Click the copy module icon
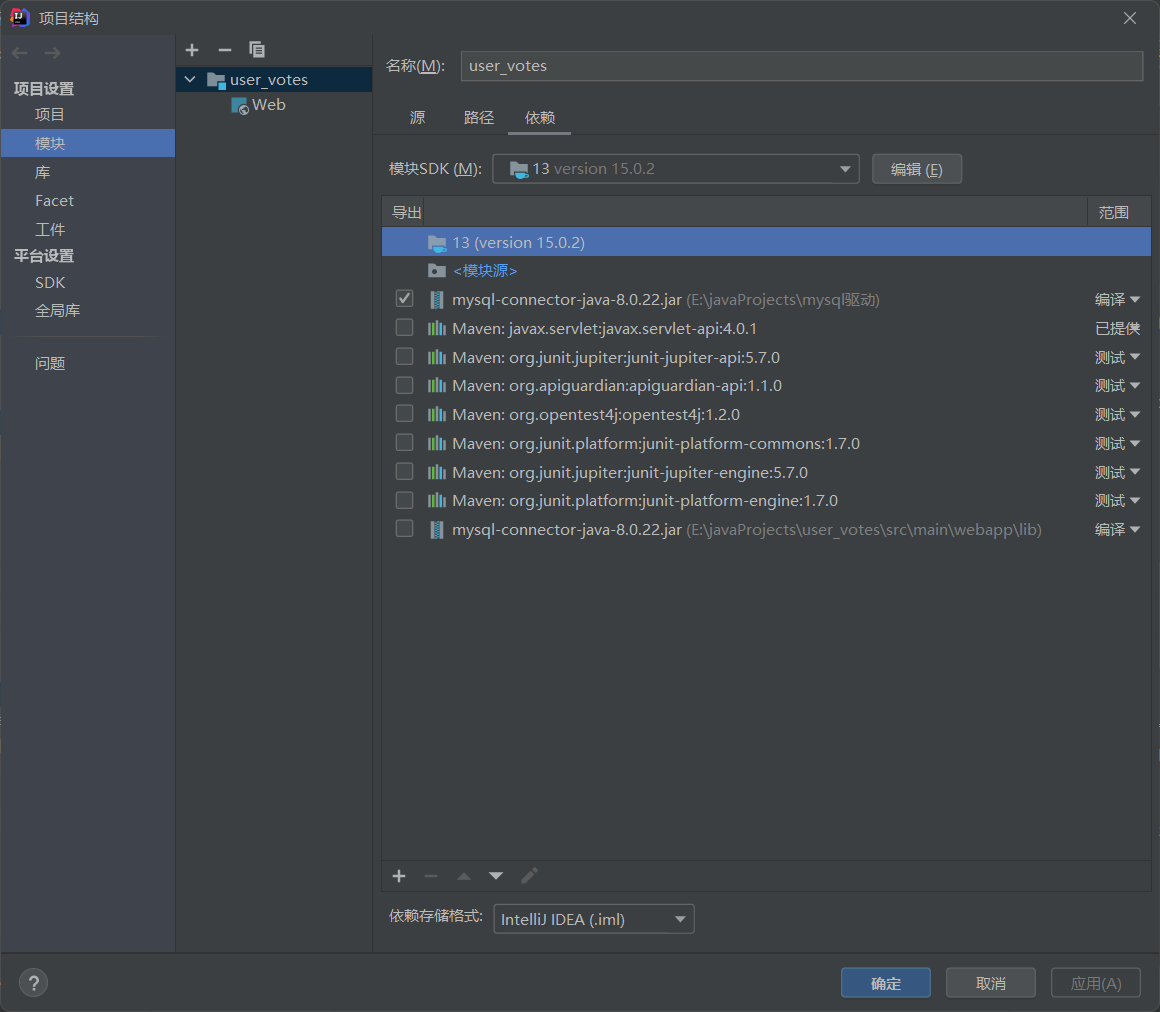The height and width of the screenshot is (1012, 1160). [256, 49]
